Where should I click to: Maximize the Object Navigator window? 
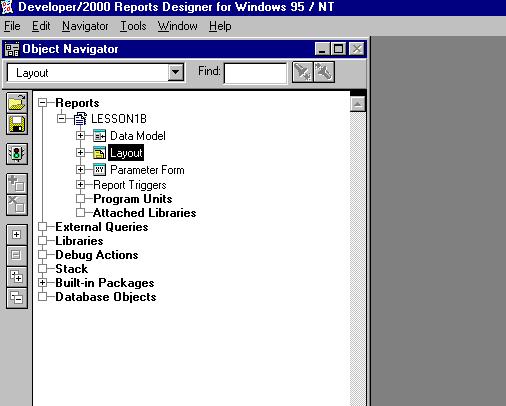(x=339, y=49)
